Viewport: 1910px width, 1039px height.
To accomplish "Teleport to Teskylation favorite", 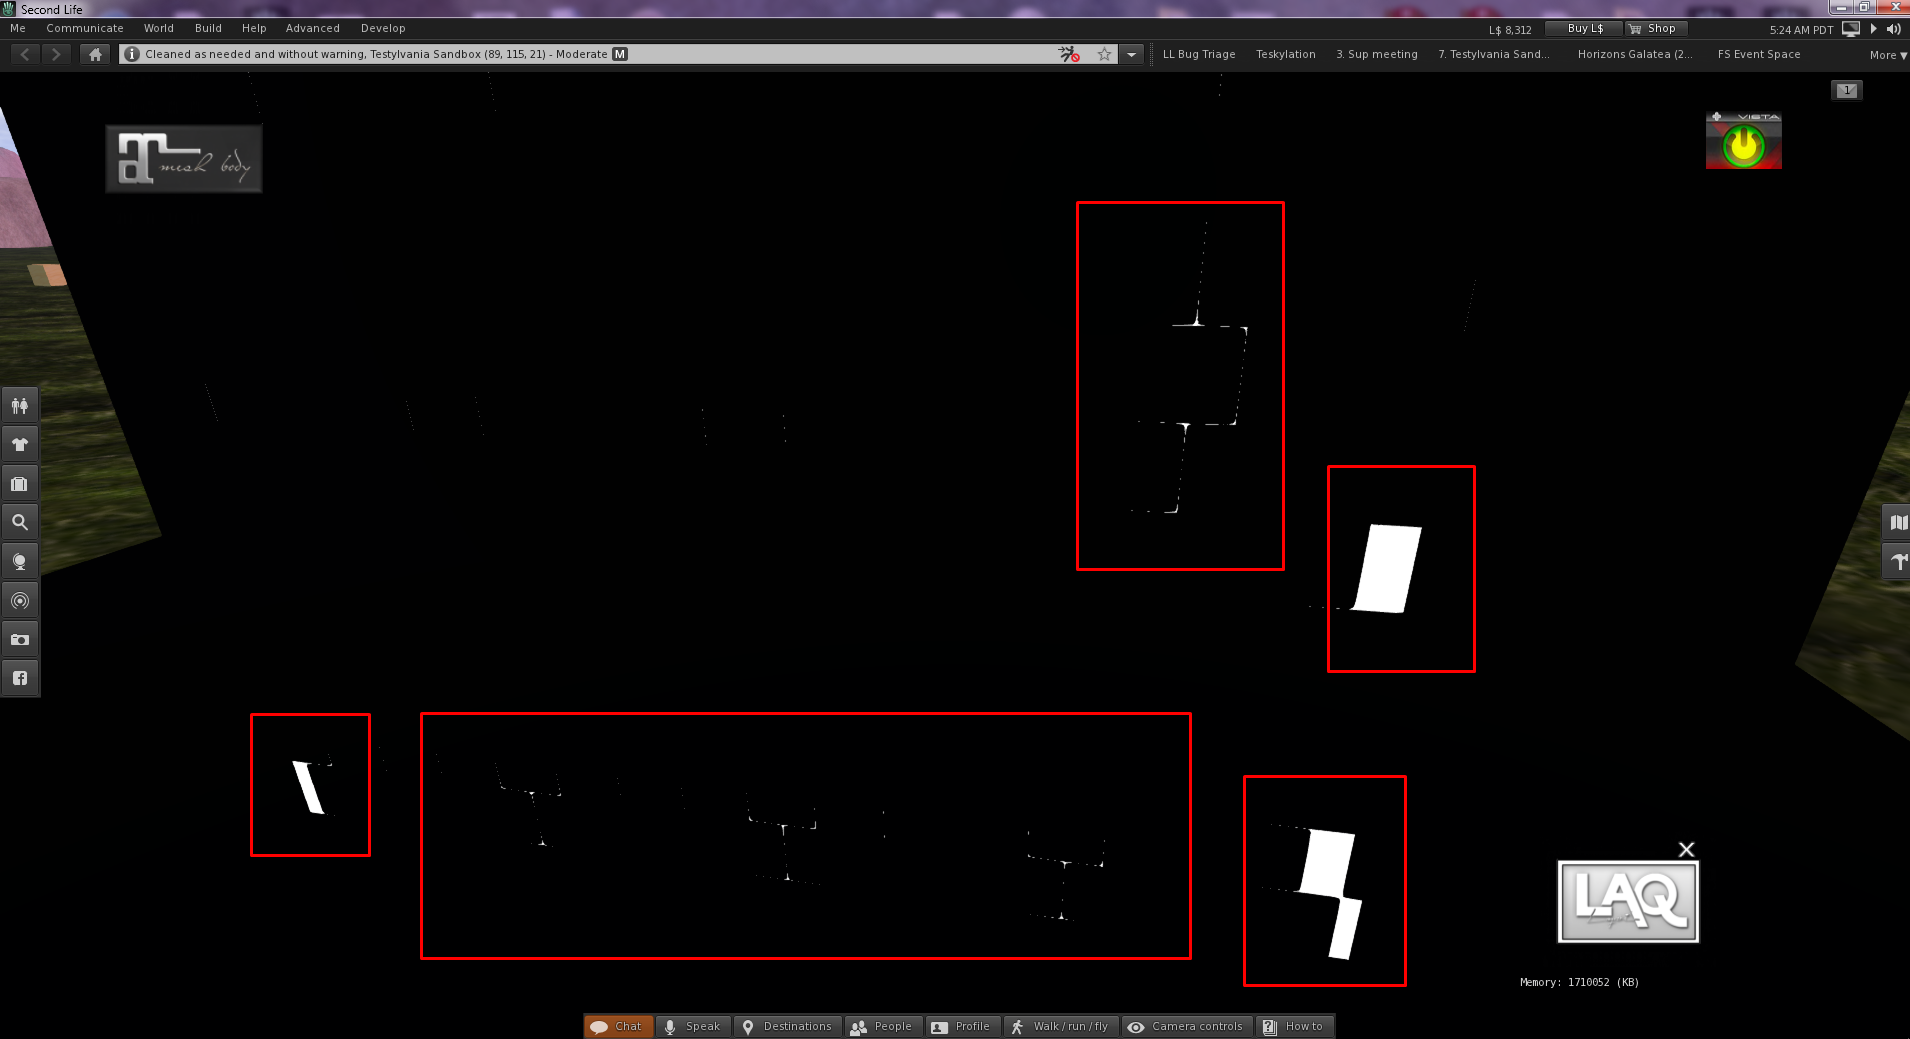I will (x=1286, y=54).
